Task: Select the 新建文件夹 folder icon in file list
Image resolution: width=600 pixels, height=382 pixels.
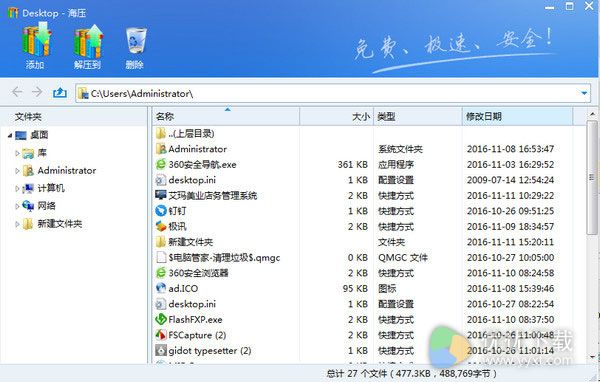Action: click(x=161, y=242)
